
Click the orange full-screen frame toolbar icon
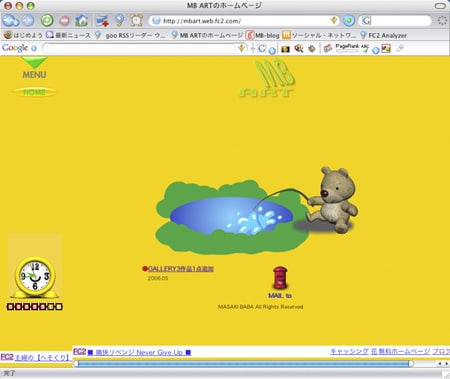point(136,21)
